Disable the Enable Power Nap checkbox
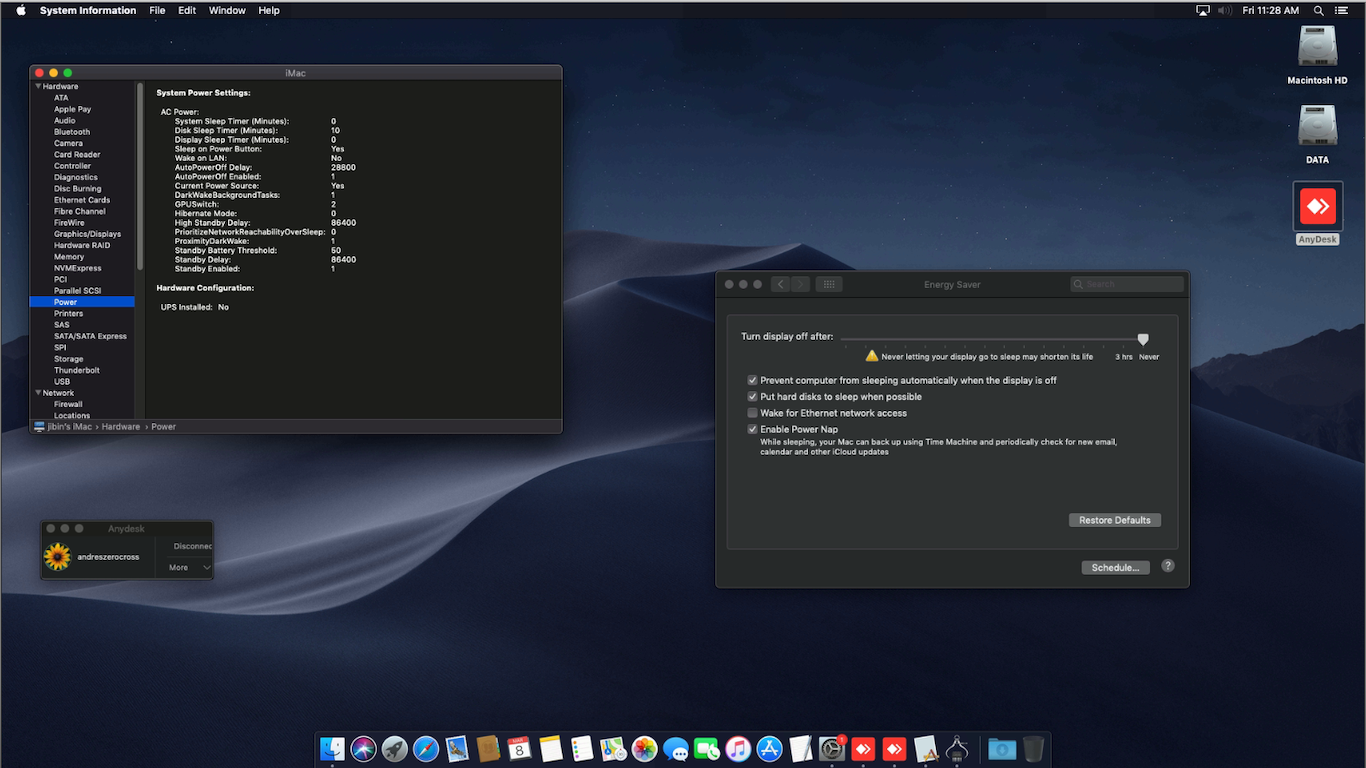Image resolution: width=1366 pixels, height=768 pixels. pyautogui.click(x=752, y=429)
